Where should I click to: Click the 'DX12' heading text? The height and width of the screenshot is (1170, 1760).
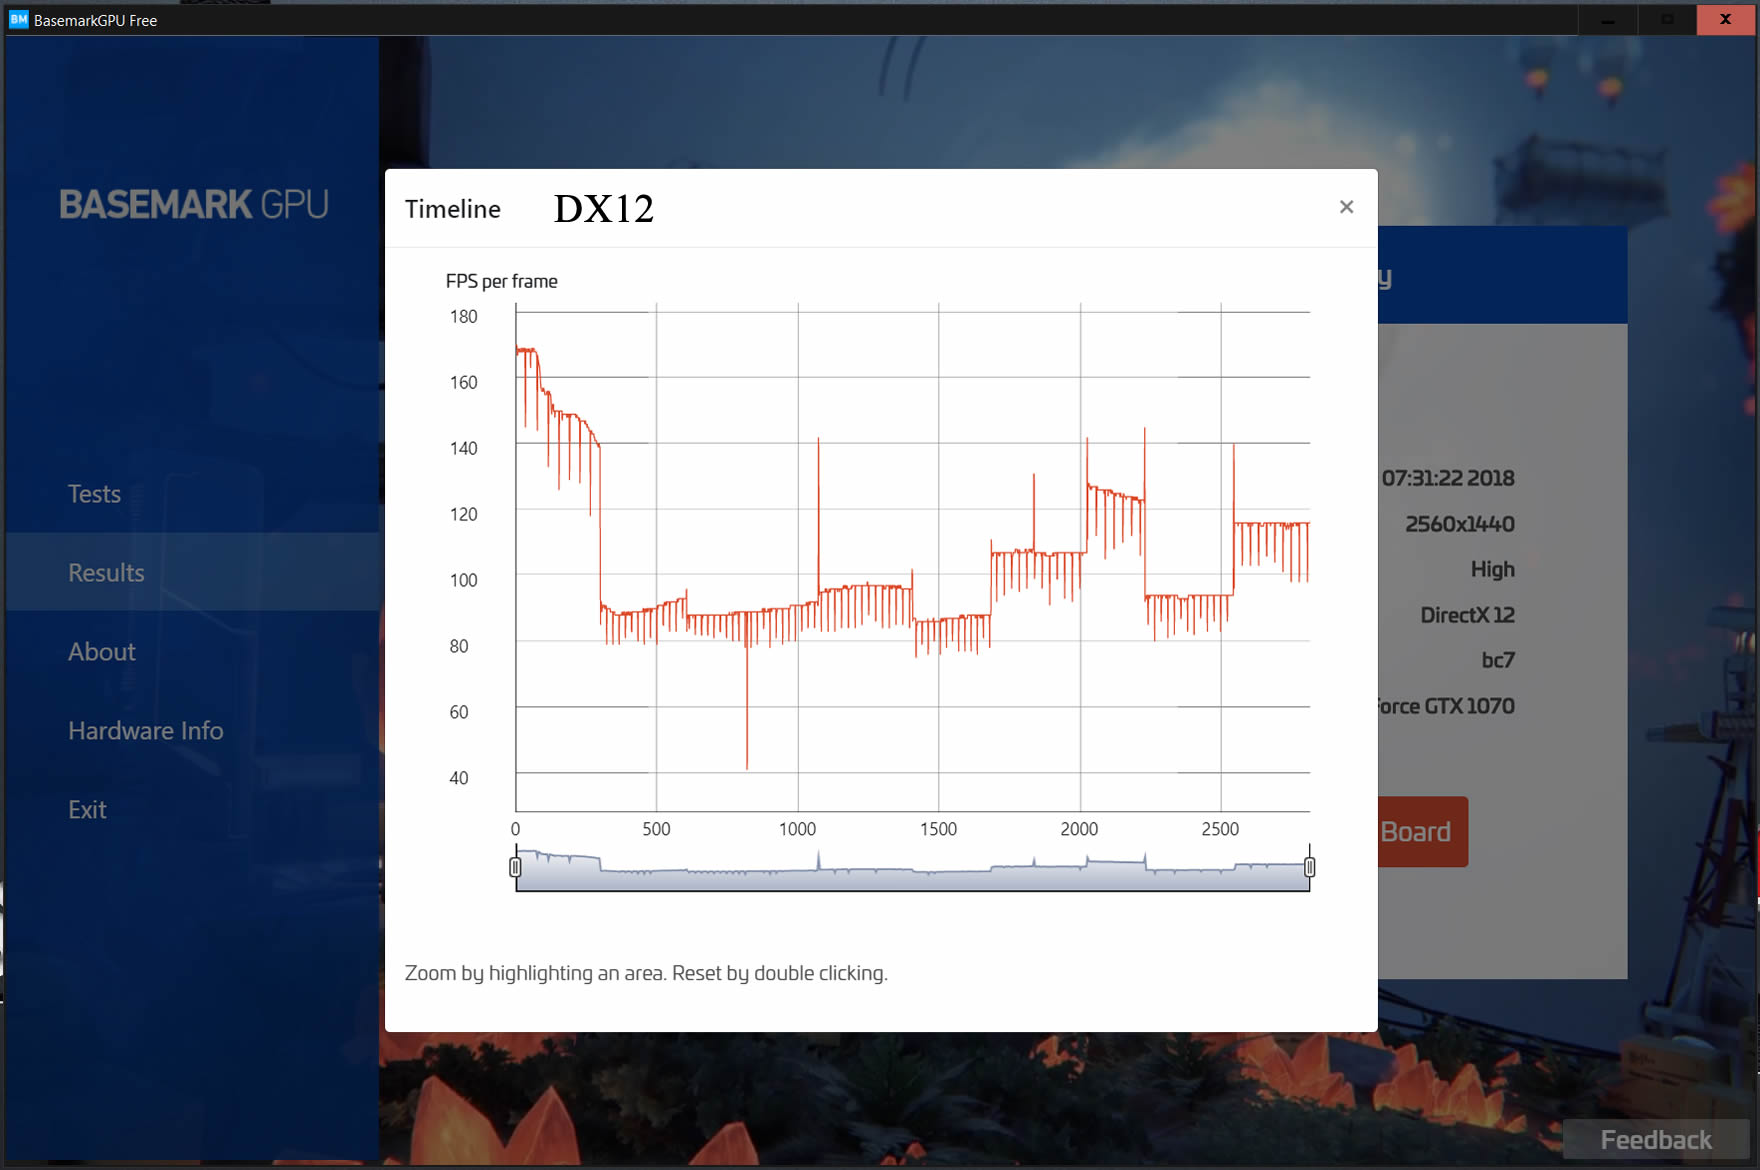604,208
